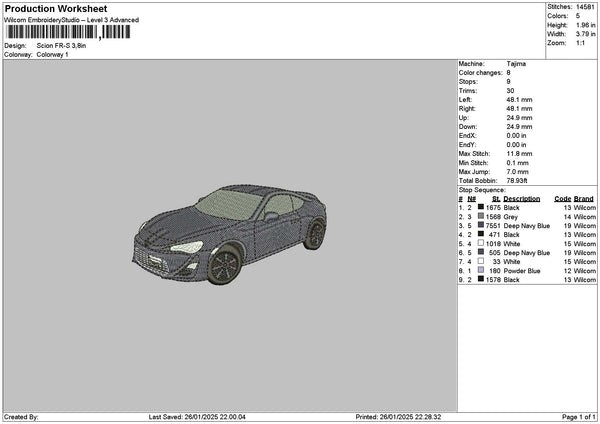This screenshot has height=424, width=600.
Task: Select the design name Scion FR-S 3,8in
Action: point(62,46)
